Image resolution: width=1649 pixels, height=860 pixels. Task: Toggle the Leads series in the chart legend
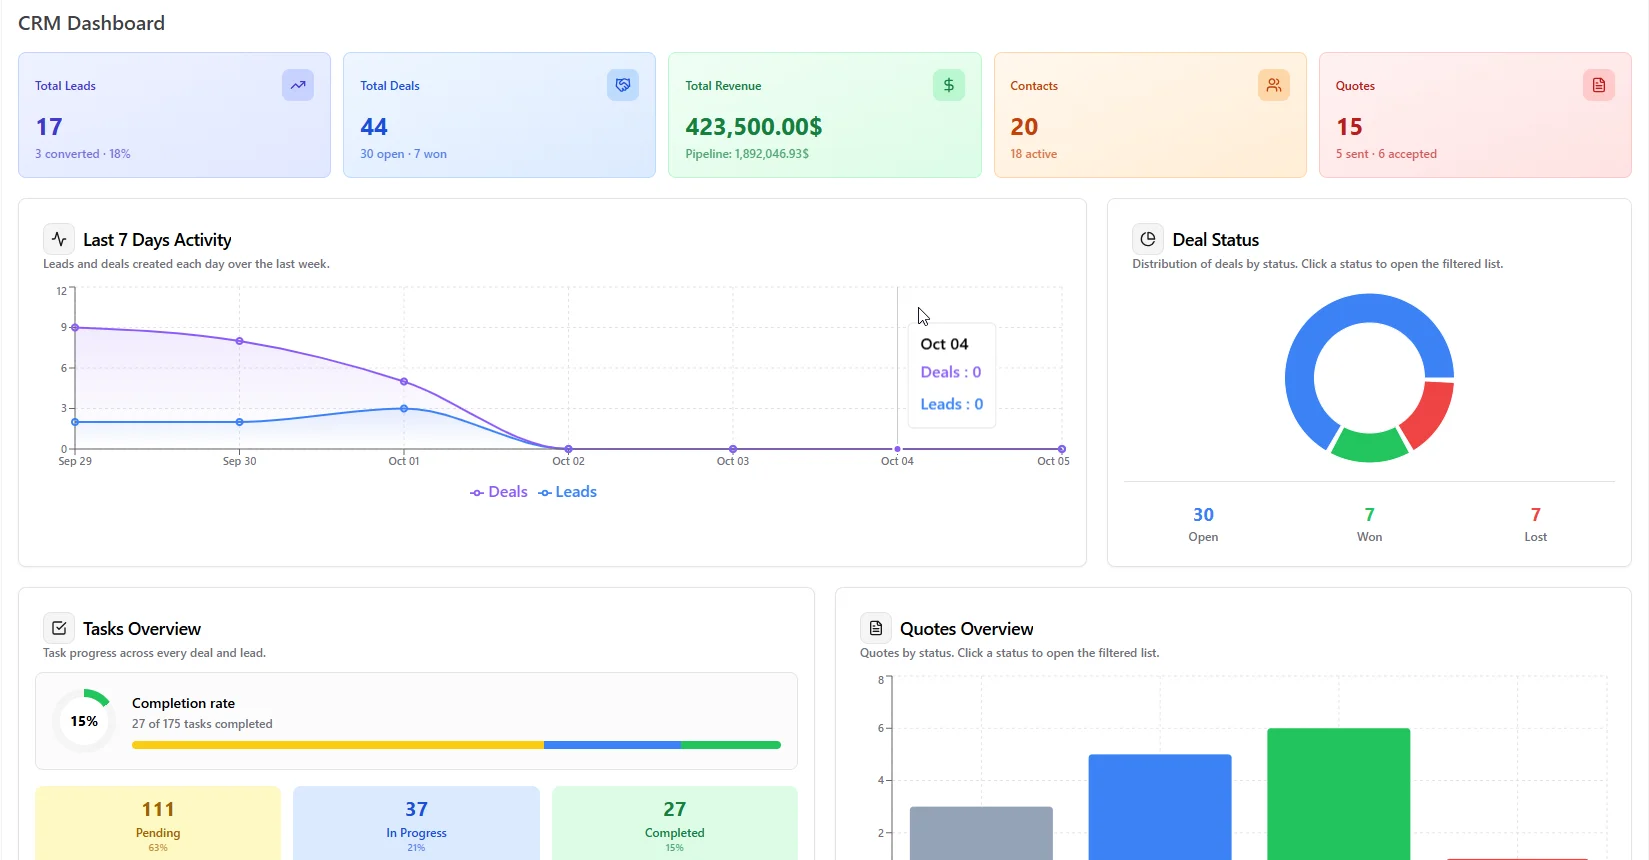coord(567,492)
